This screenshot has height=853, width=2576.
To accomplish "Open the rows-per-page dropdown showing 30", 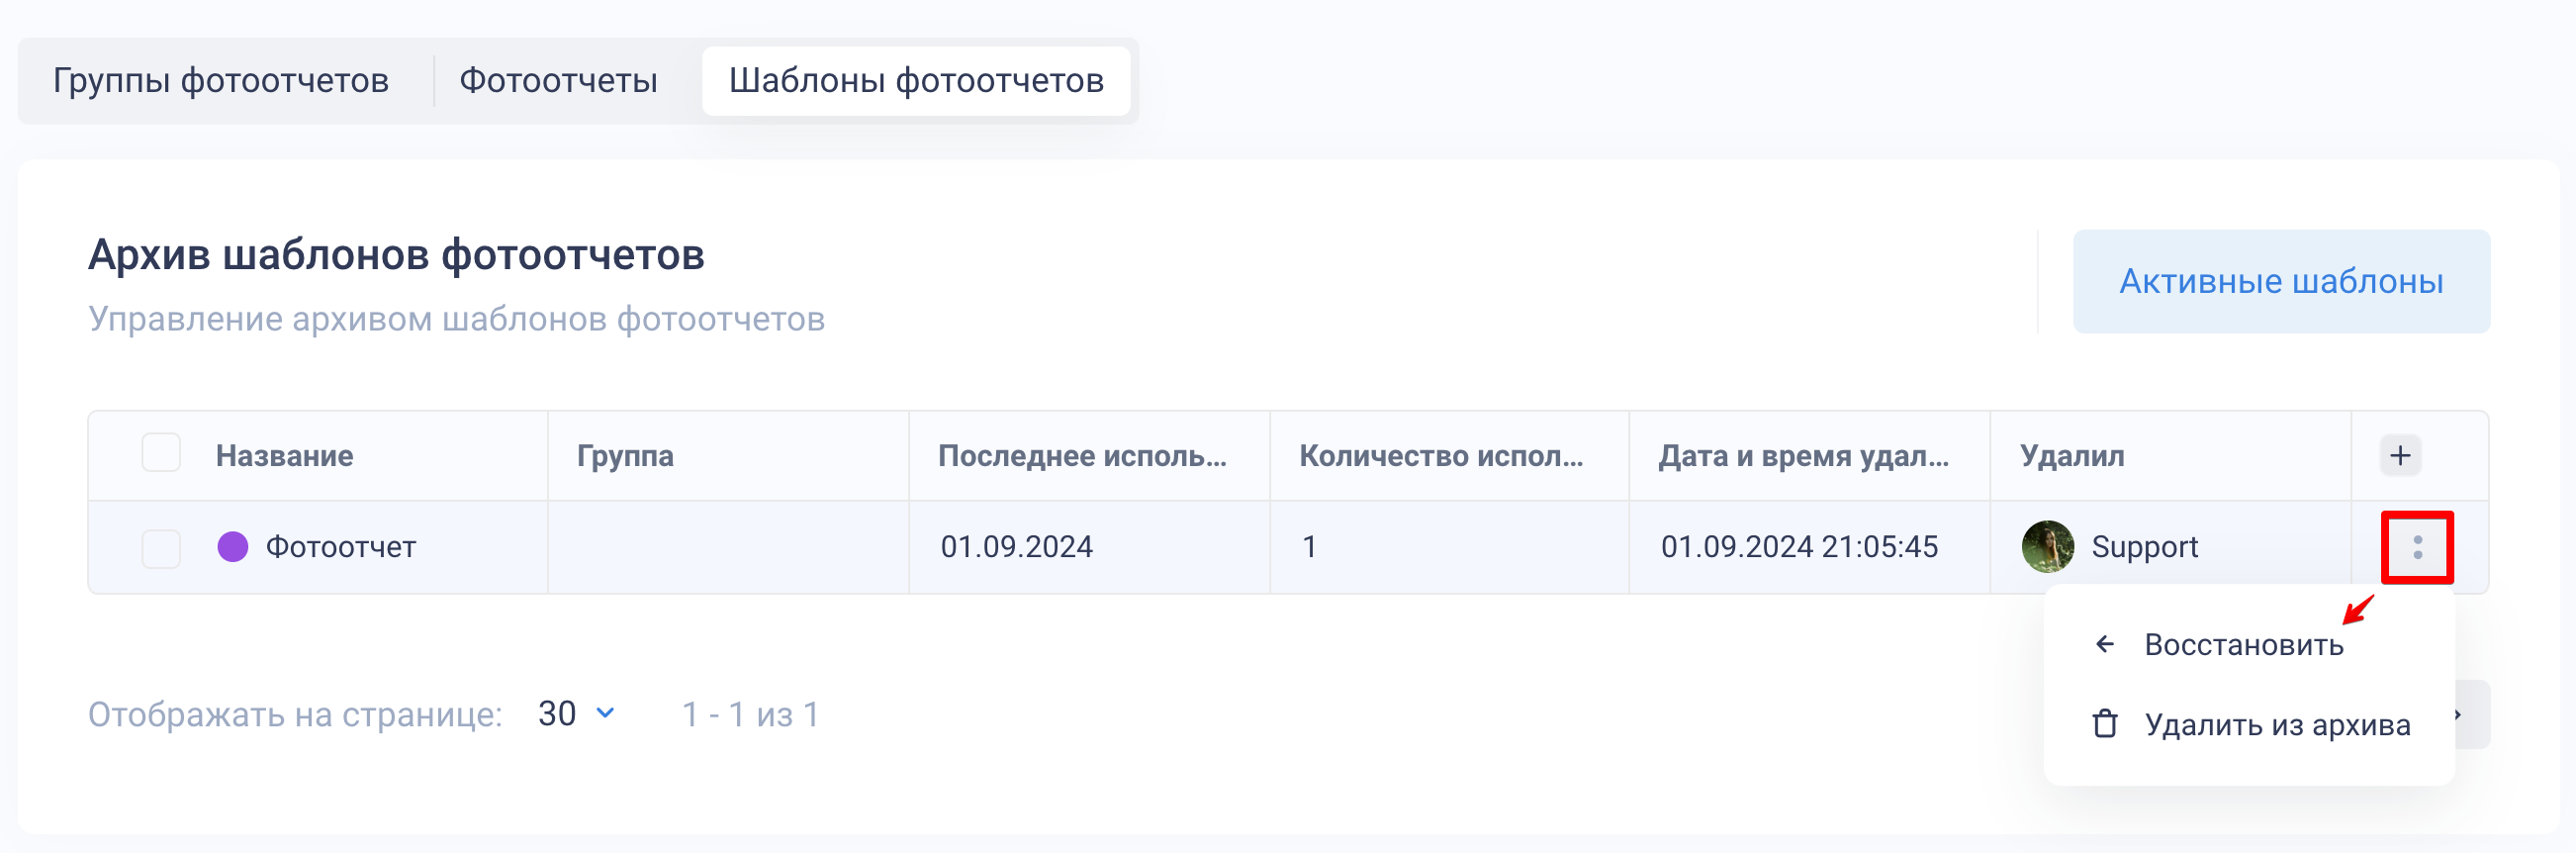I will 576,714.
